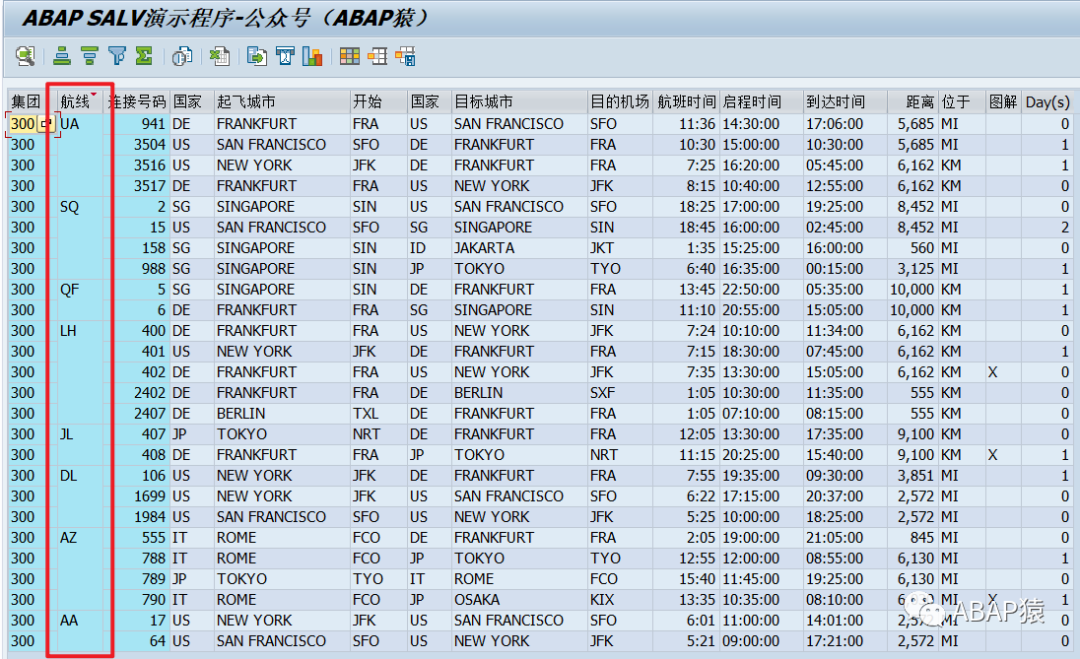Select the 连接号码 column header
1080x659 pixels.
pos(137,102)
